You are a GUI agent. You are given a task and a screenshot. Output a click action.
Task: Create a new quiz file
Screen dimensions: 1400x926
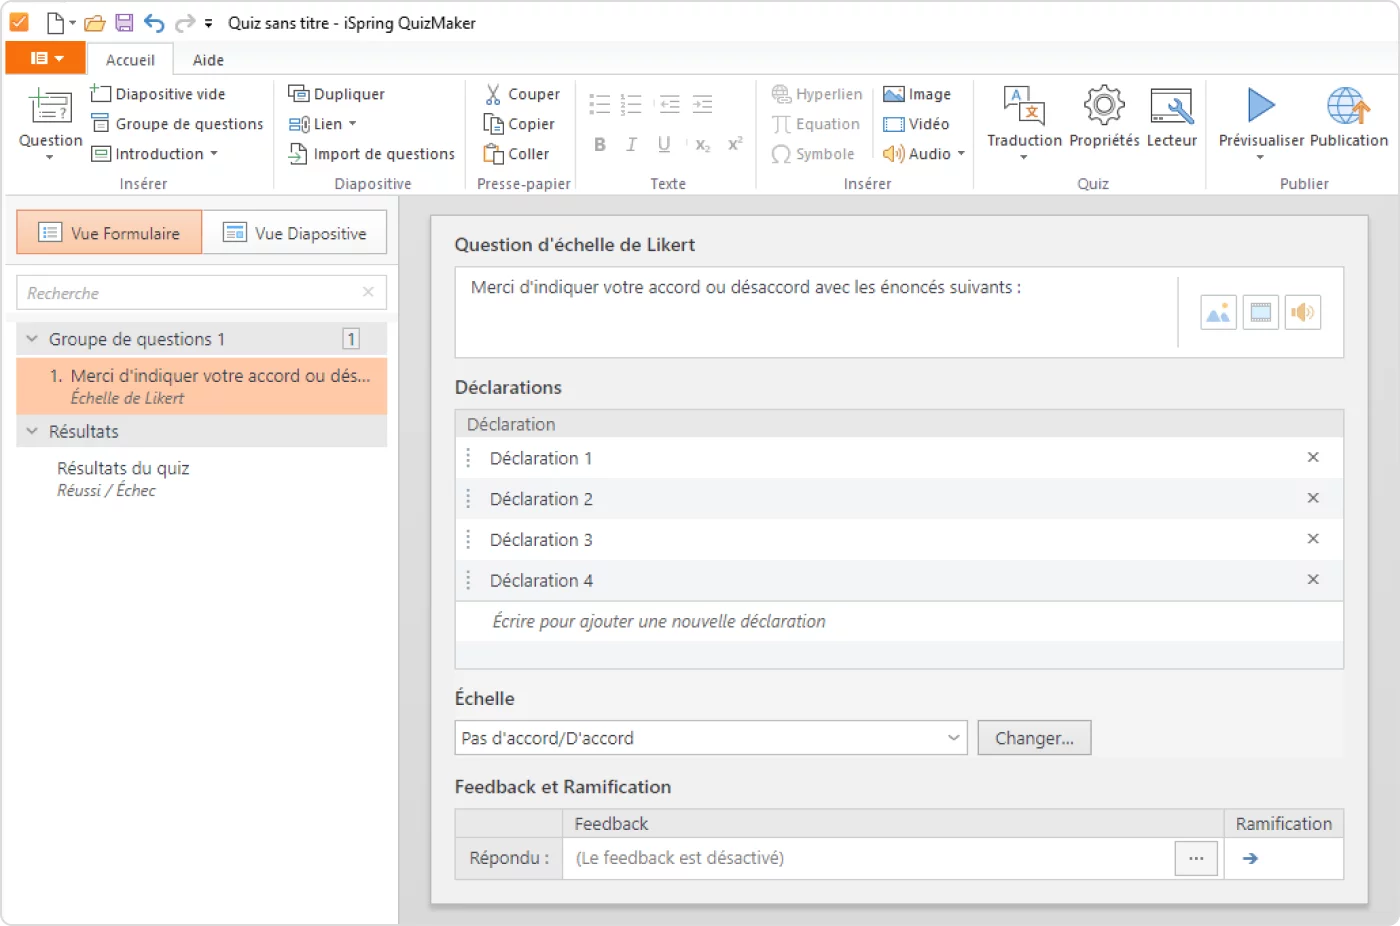[55, 23]
